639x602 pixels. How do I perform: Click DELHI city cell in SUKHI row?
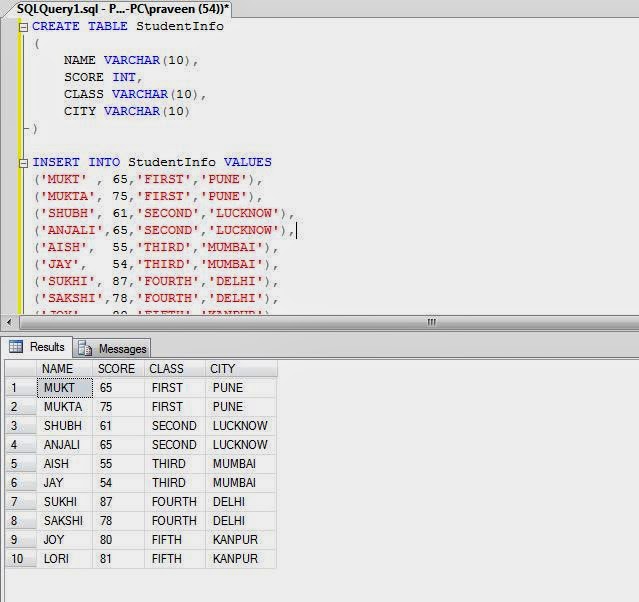click(x=241, y=502)
